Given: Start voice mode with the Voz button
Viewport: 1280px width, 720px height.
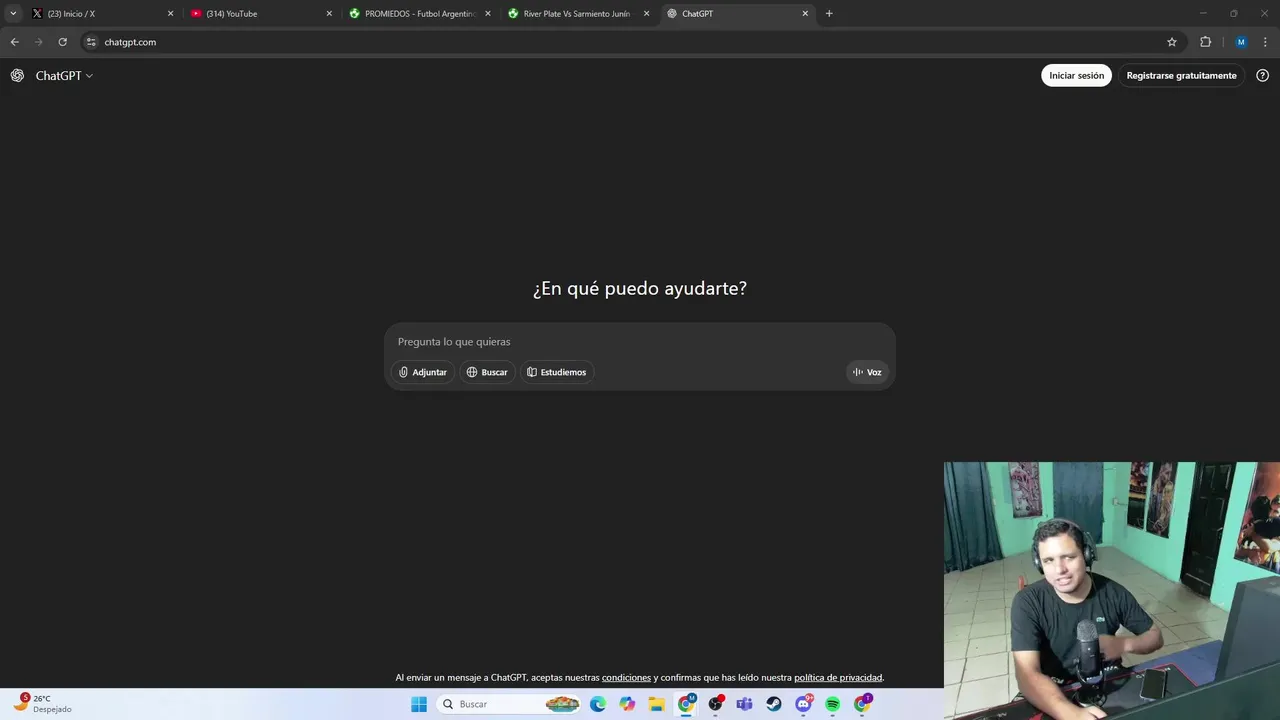Looking at the screenshot, I should point(867,372).
